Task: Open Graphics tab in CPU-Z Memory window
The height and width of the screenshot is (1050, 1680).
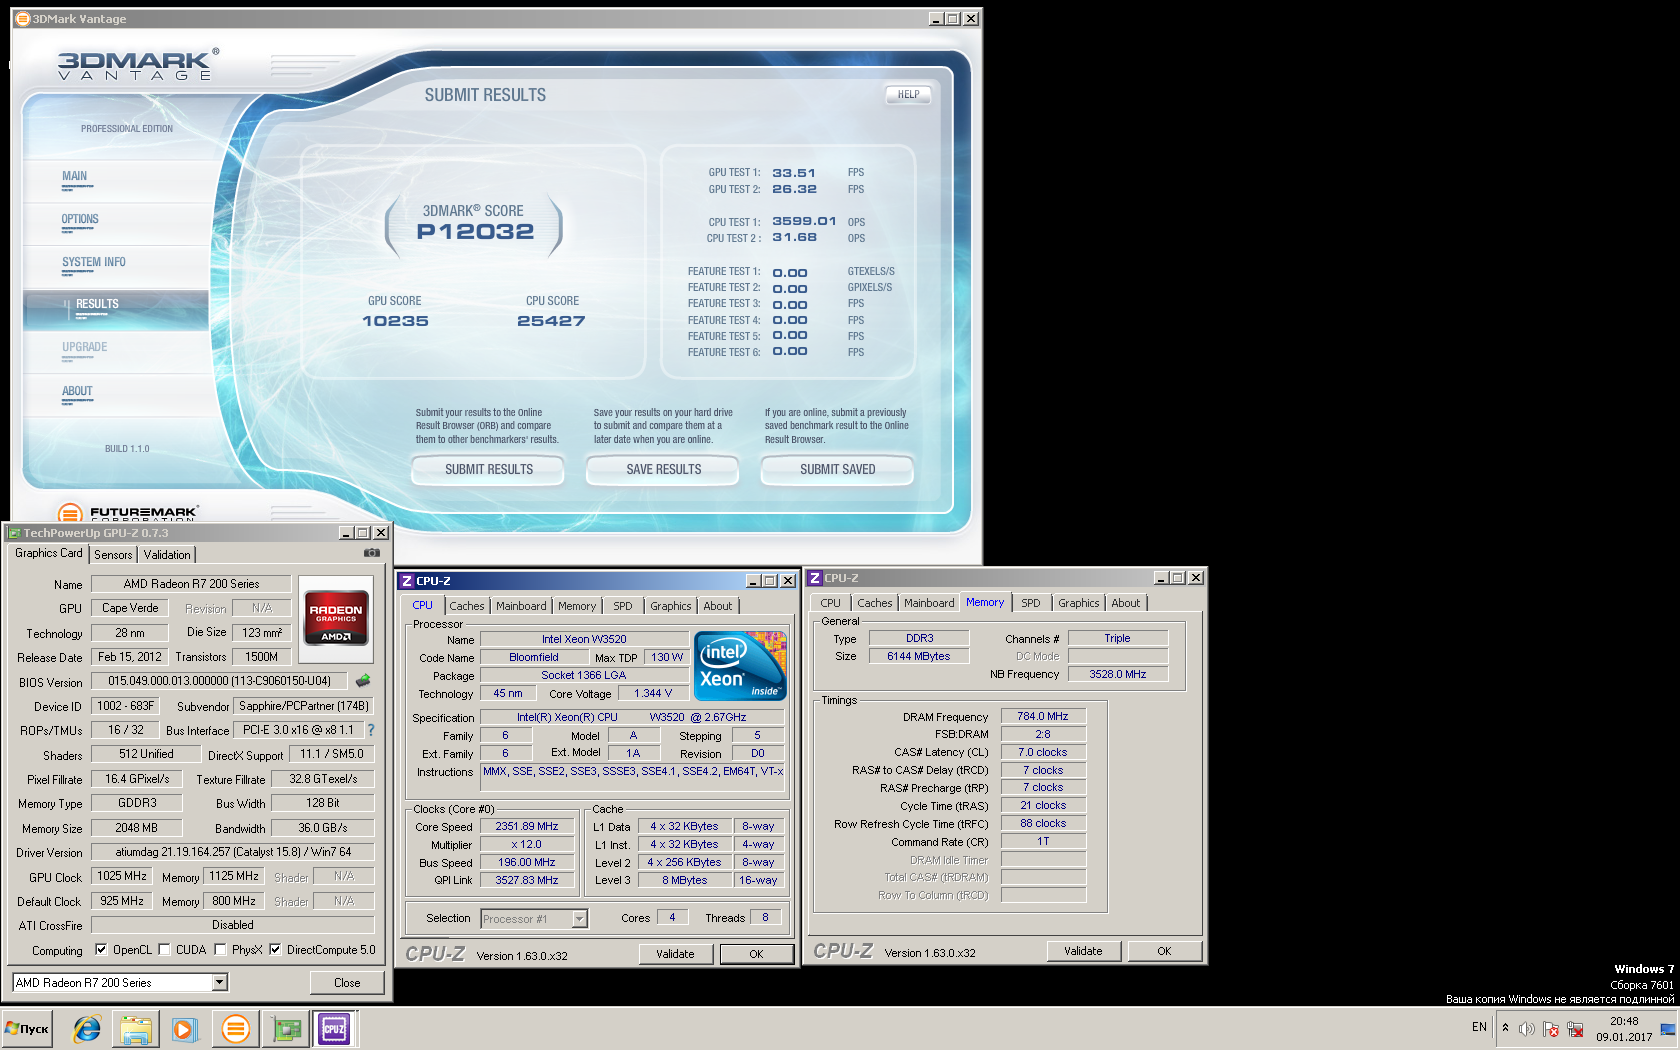Action: coord(1079,603)
